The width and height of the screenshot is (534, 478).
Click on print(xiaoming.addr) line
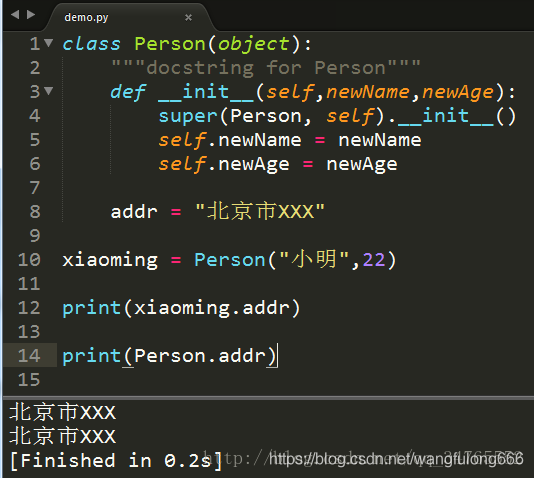tap(181, 308)
